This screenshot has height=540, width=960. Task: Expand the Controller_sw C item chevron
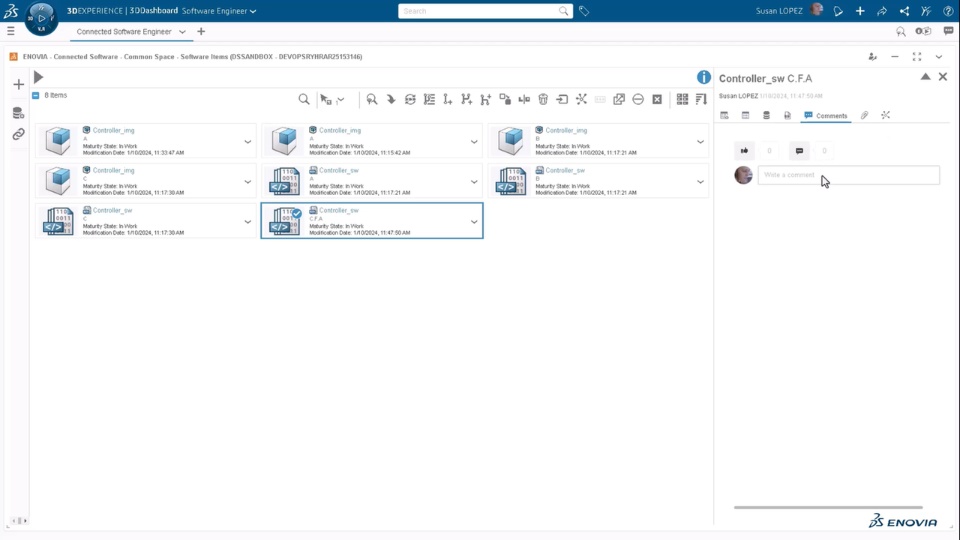coord(247,222)
